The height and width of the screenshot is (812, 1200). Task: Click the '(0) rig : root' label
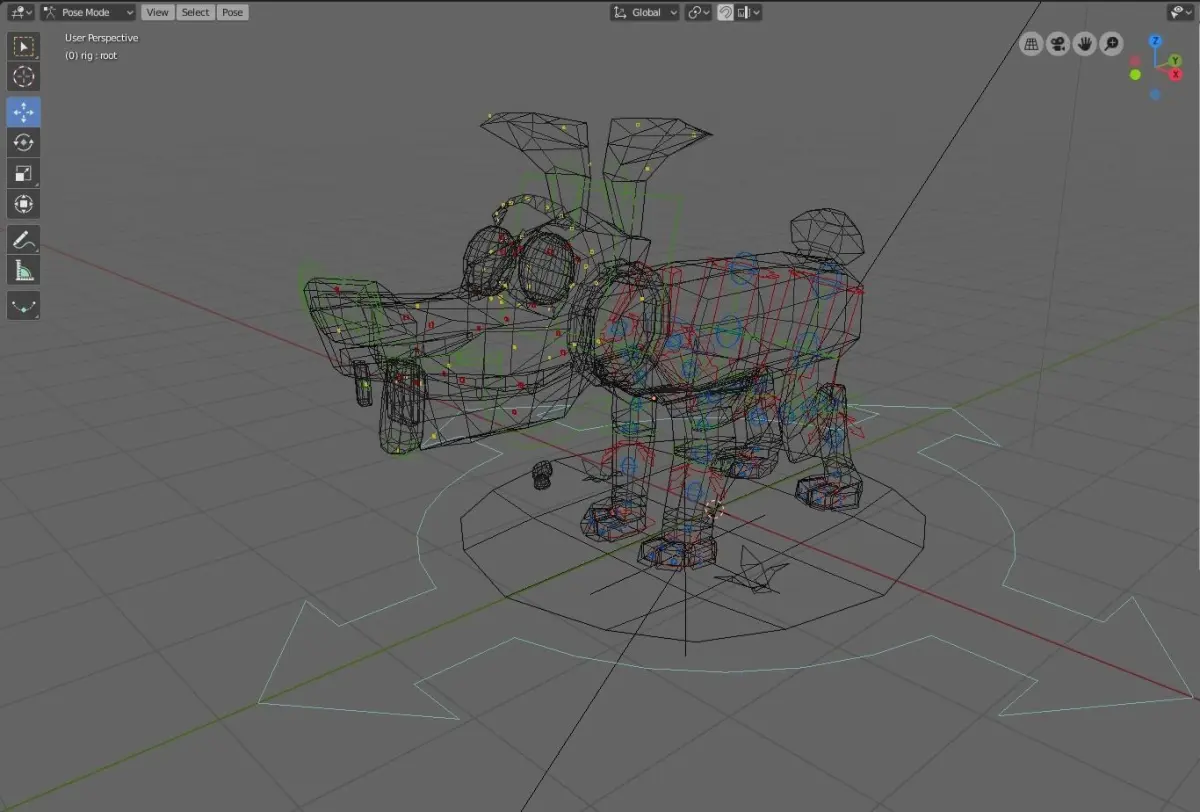[91, 56]
